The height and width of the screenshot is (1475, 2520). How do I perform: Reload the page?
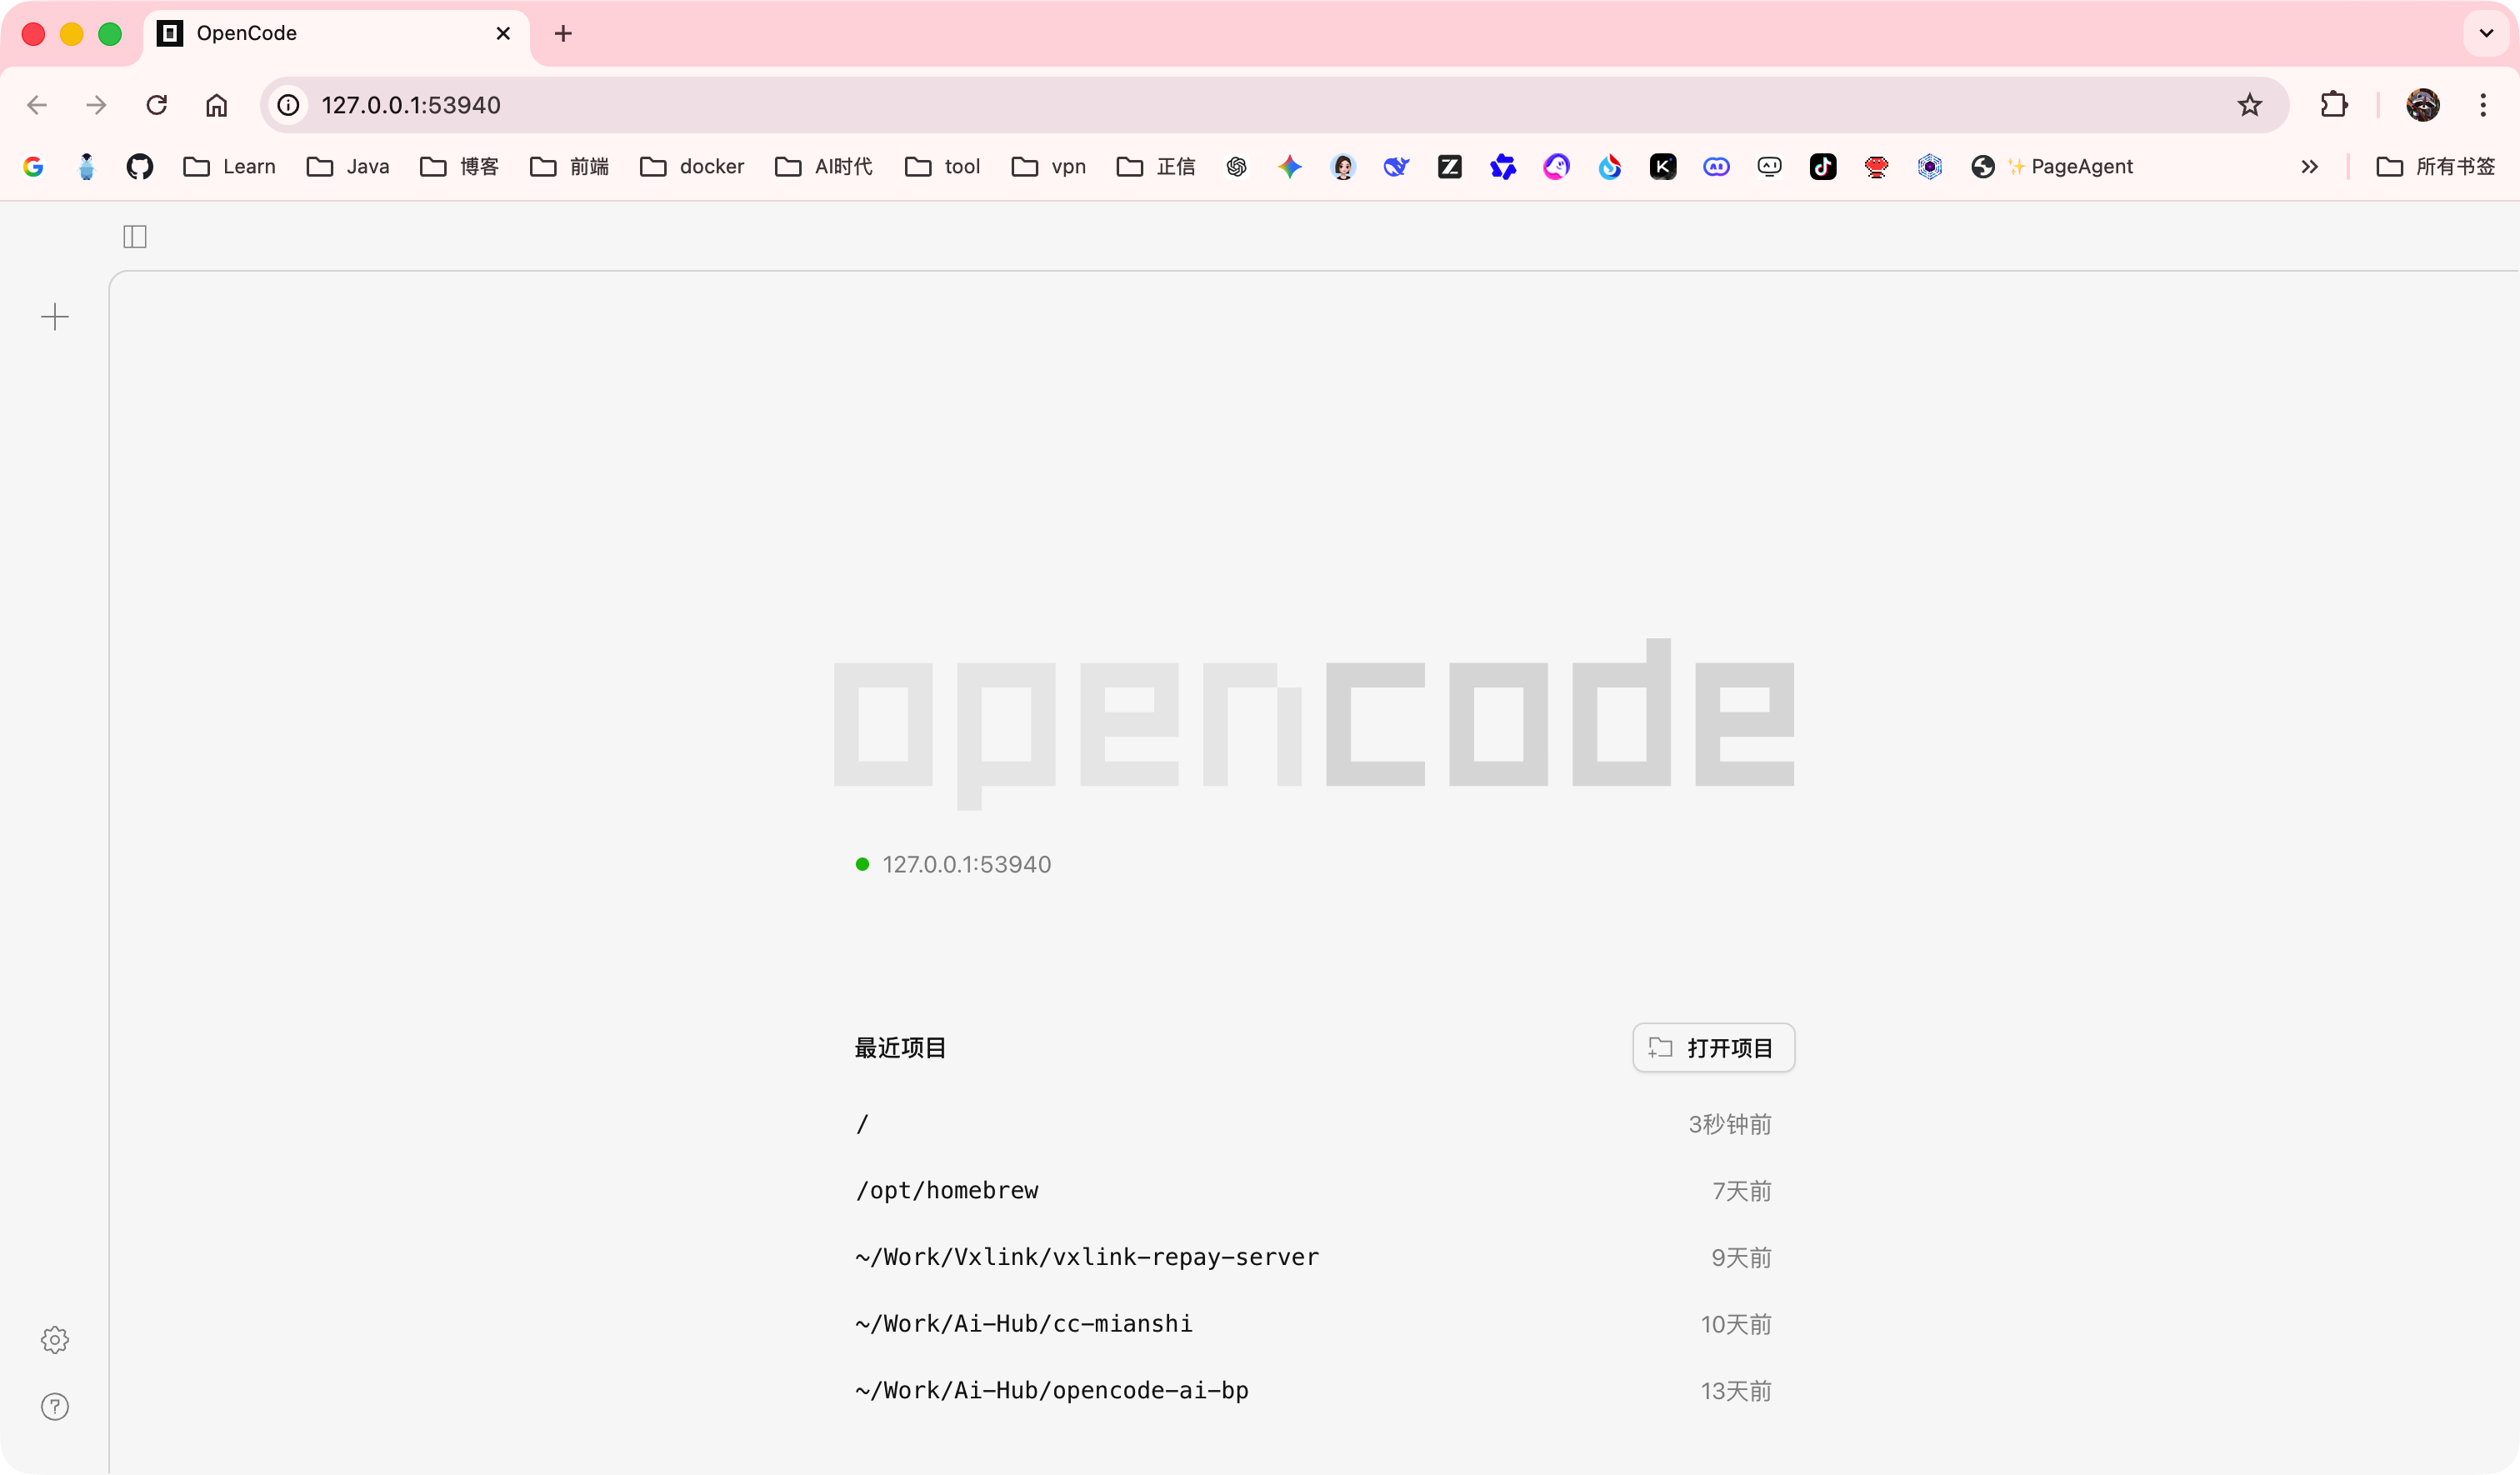(x=157, y=105)
